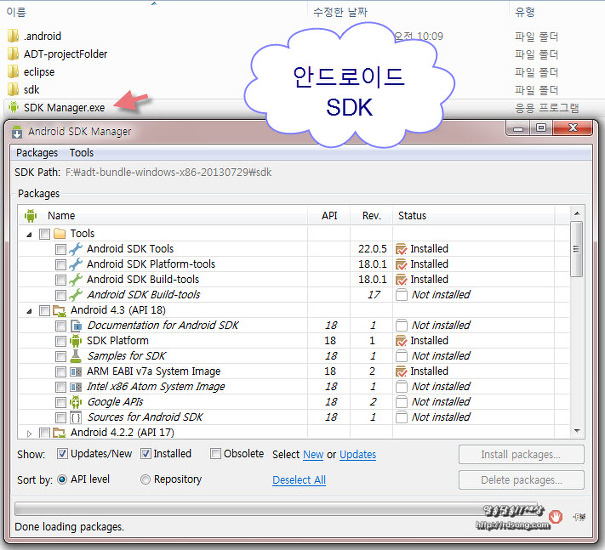
Task: Uncheck the Updates/New show filter
Action: click(x=63, y=454)
